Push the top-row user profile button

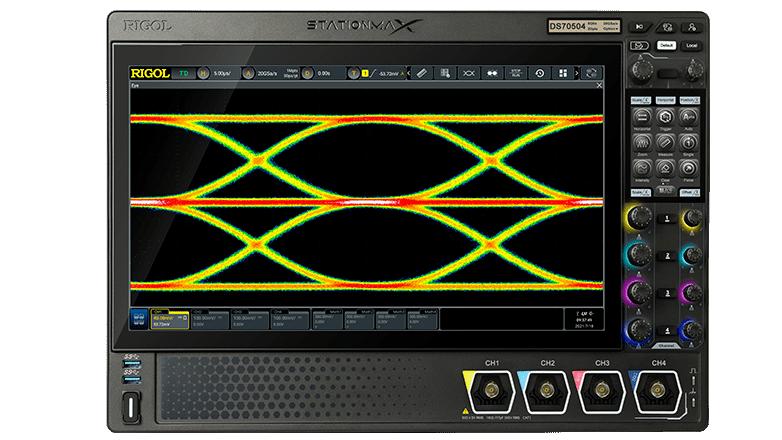(x=692, y=27)
